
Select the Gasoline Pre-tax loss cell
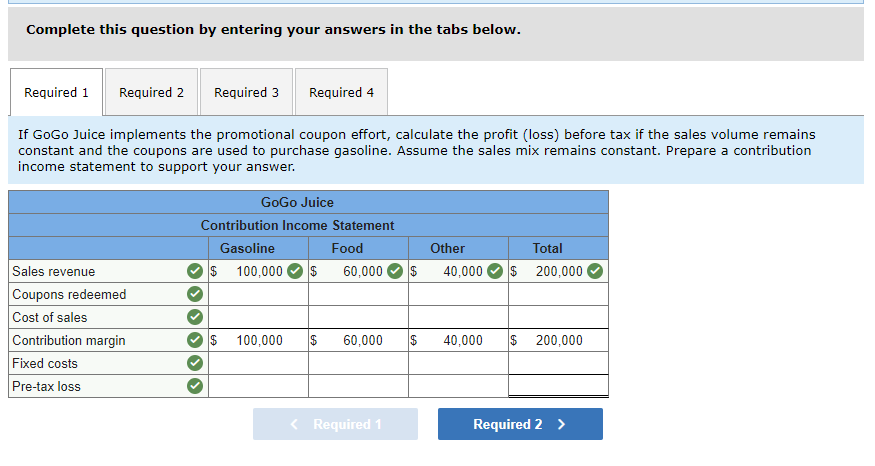pyautogui.click(x=258, y=386)
